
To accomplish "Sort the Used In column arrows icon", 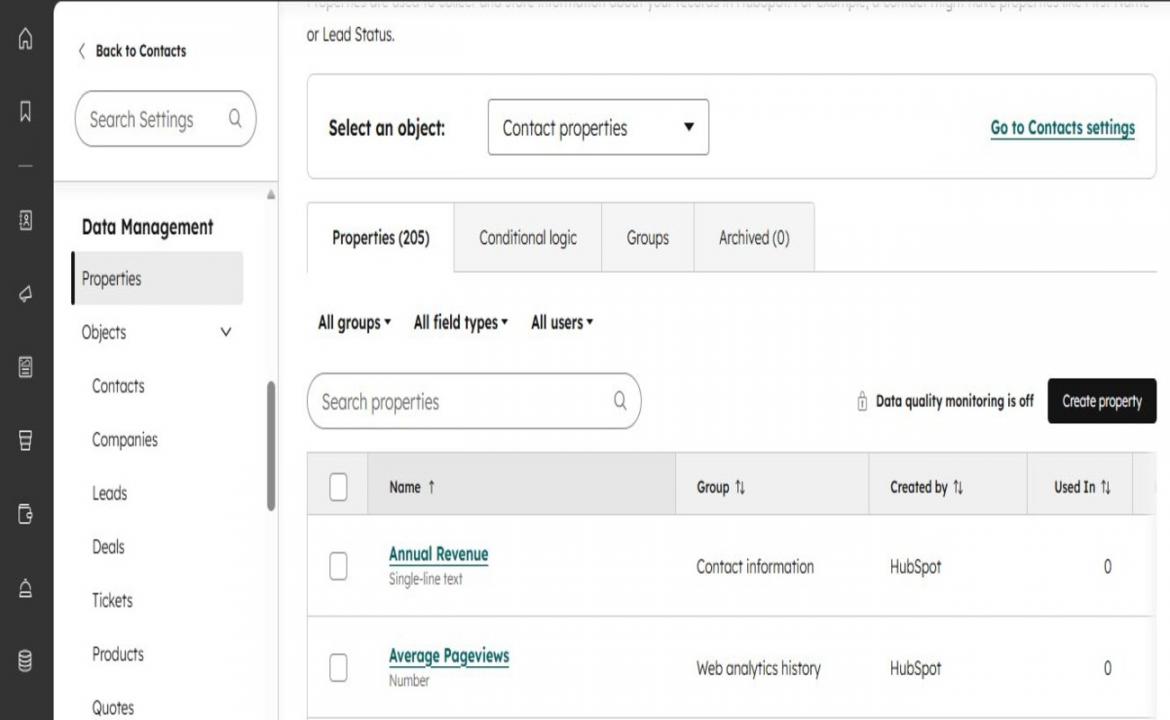I will tap(1106, 486).
